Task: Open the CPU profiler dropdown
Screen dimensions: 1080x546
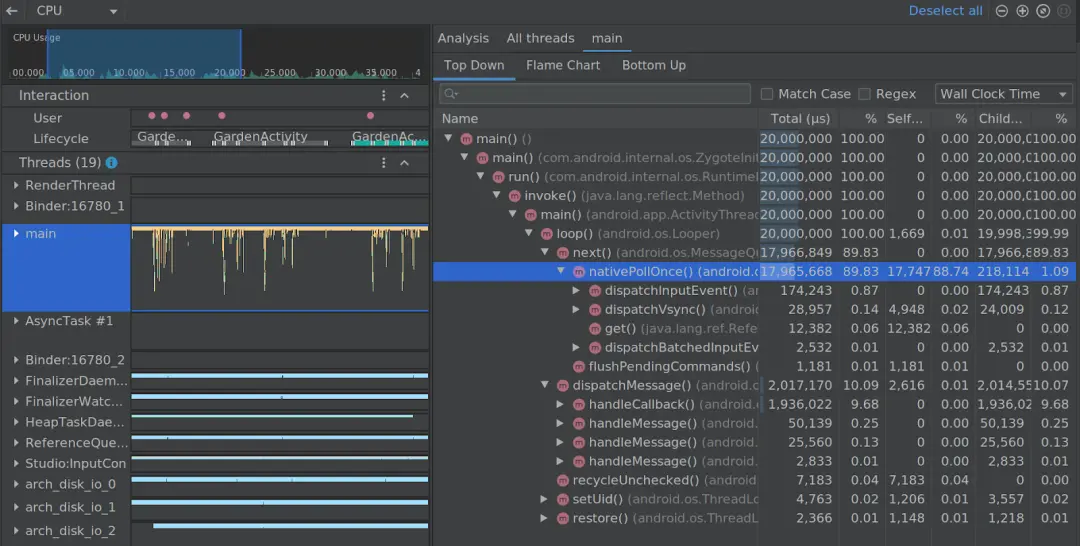Action: point(74,11)
